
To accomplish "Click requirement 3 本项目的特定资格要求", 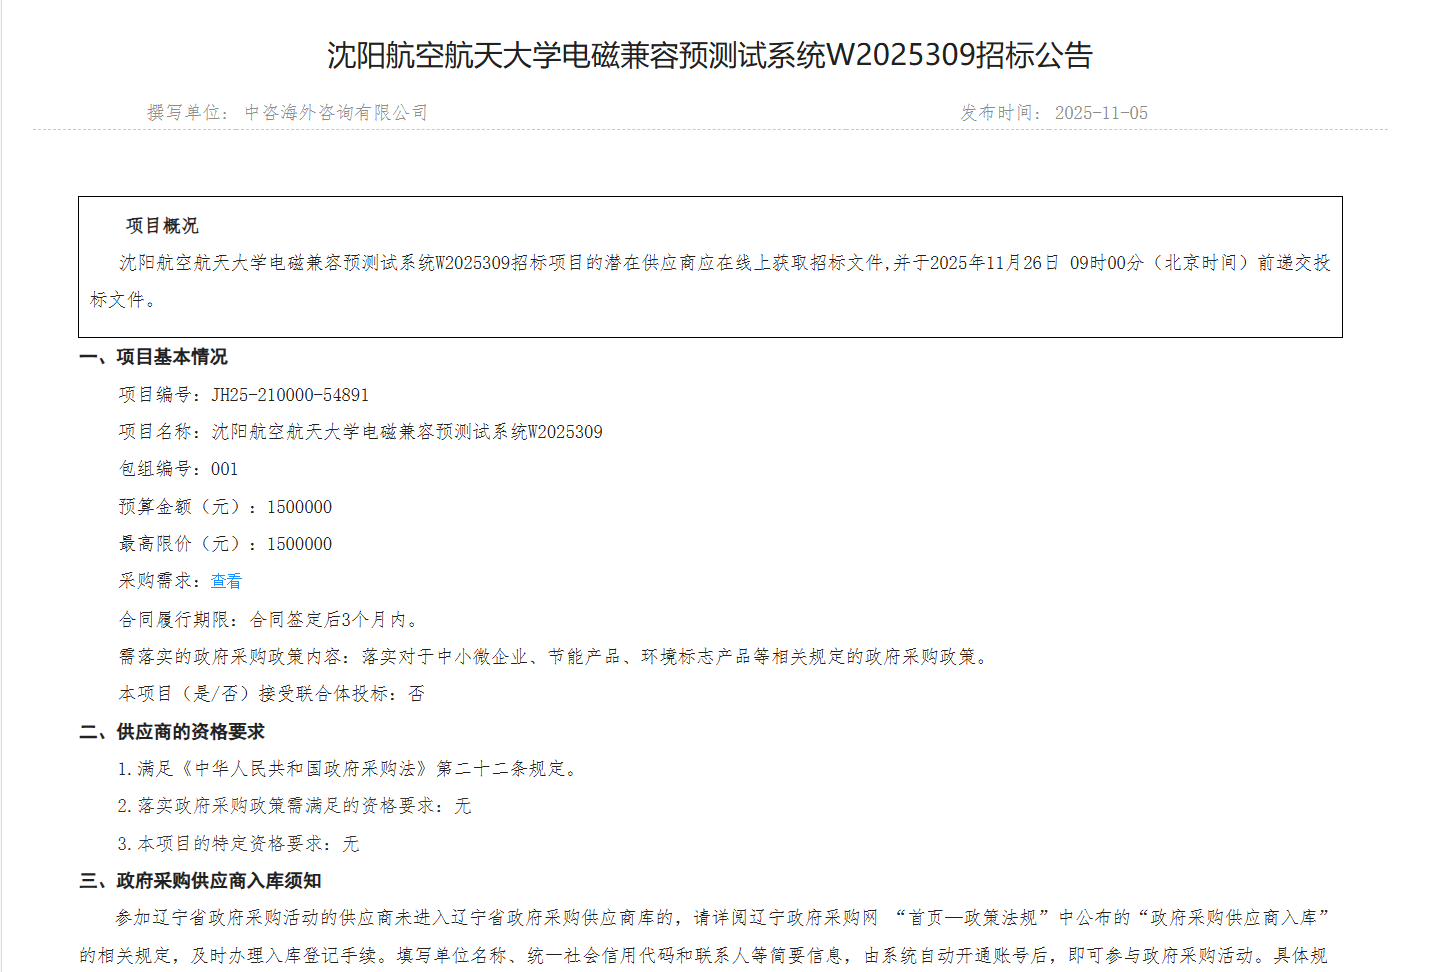I will click(238, 844).
